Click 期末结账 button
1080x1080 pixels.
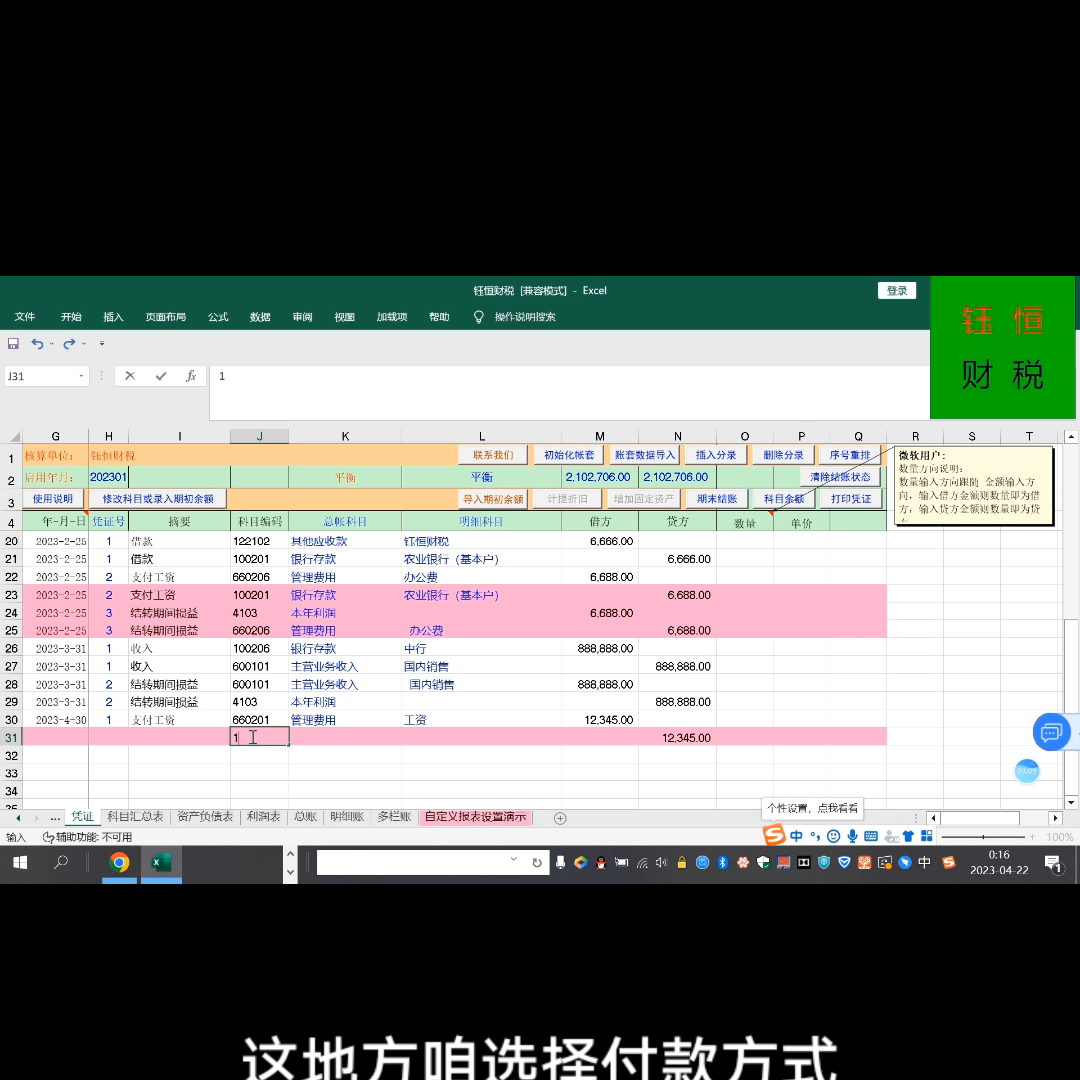[x=717, y=499]
